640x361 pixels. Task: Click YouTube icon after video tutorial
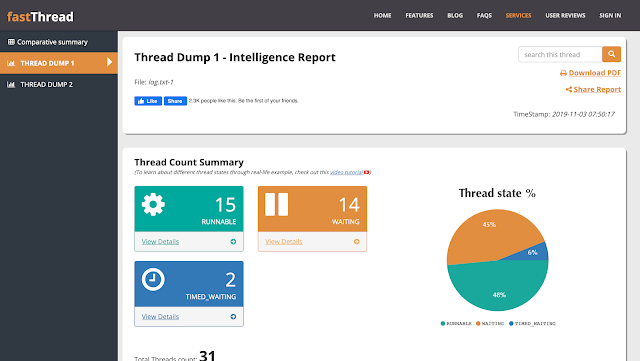367,172
